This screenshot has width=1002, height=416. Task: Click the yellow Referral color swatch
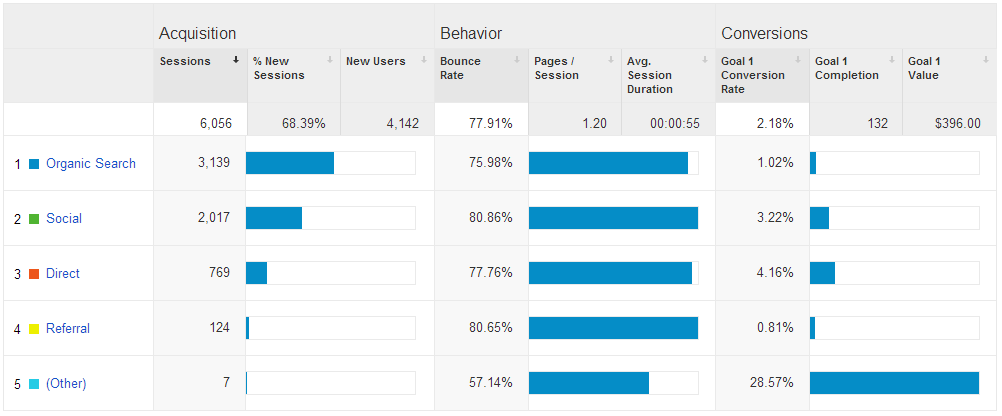pos(35,329)
